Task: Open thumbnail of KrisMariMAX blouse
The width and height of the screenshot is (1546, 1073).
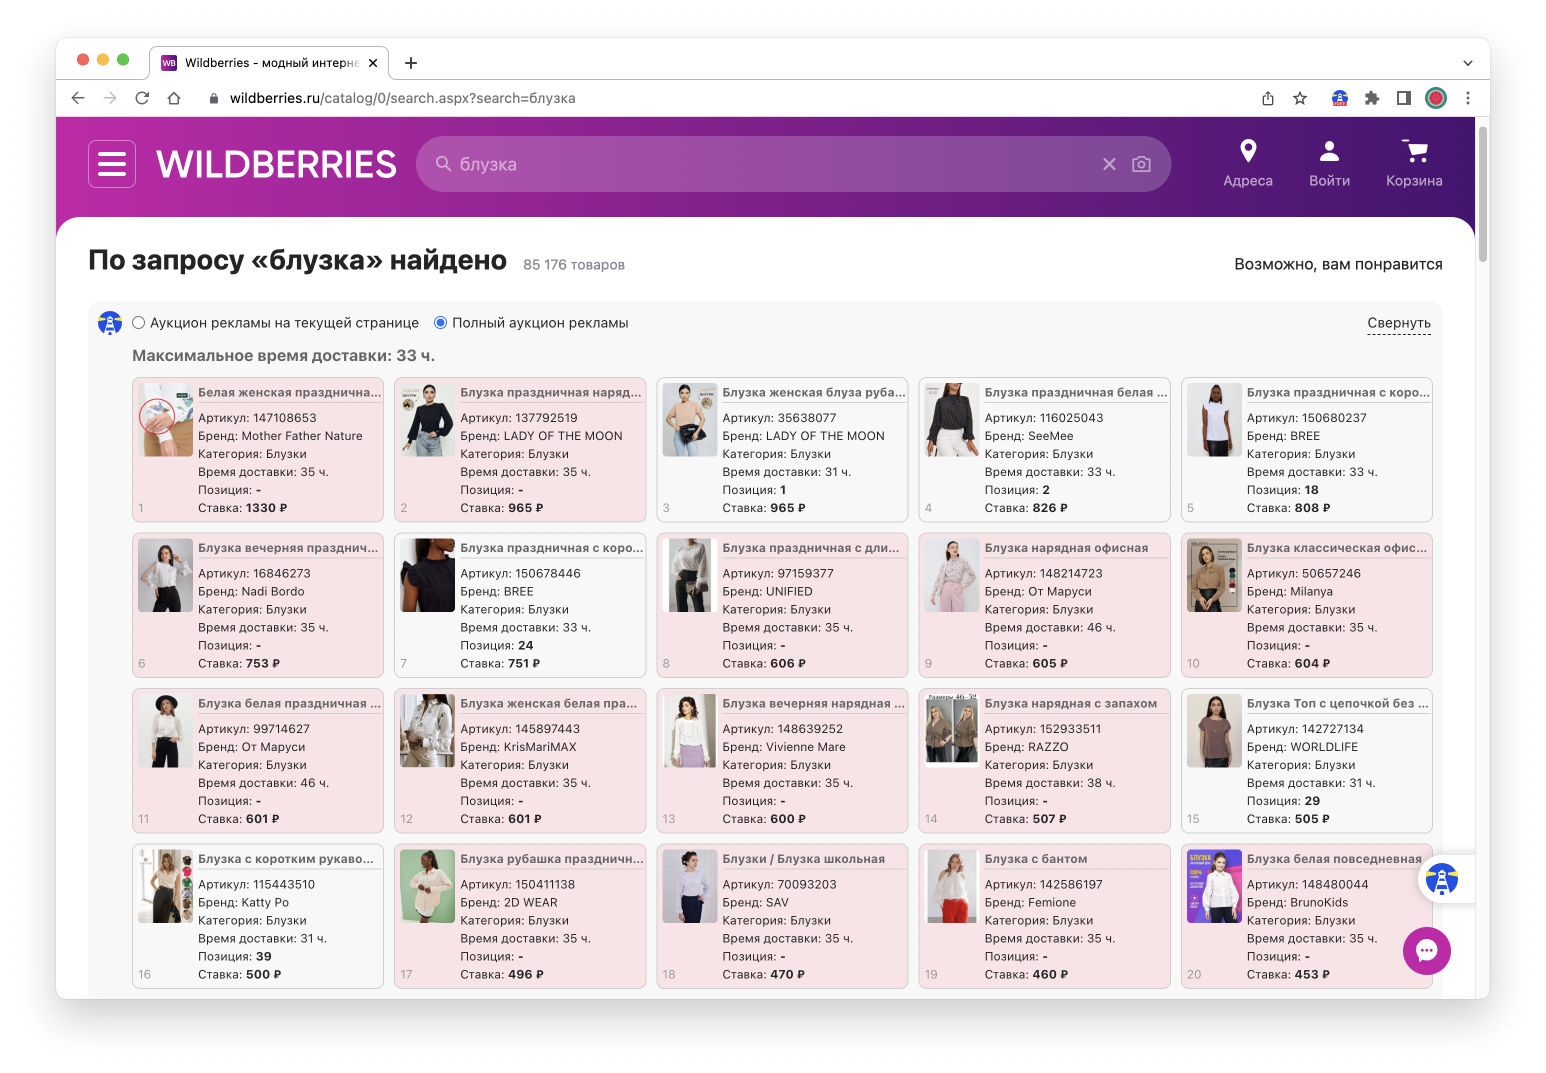Action: [428, 731]
